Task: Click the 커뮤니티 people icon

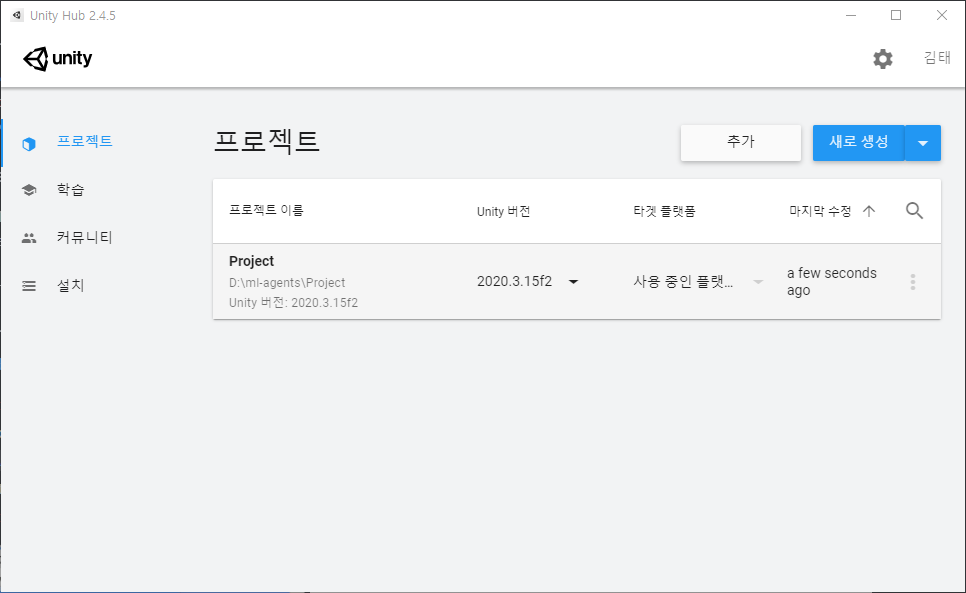Action: 29,238
